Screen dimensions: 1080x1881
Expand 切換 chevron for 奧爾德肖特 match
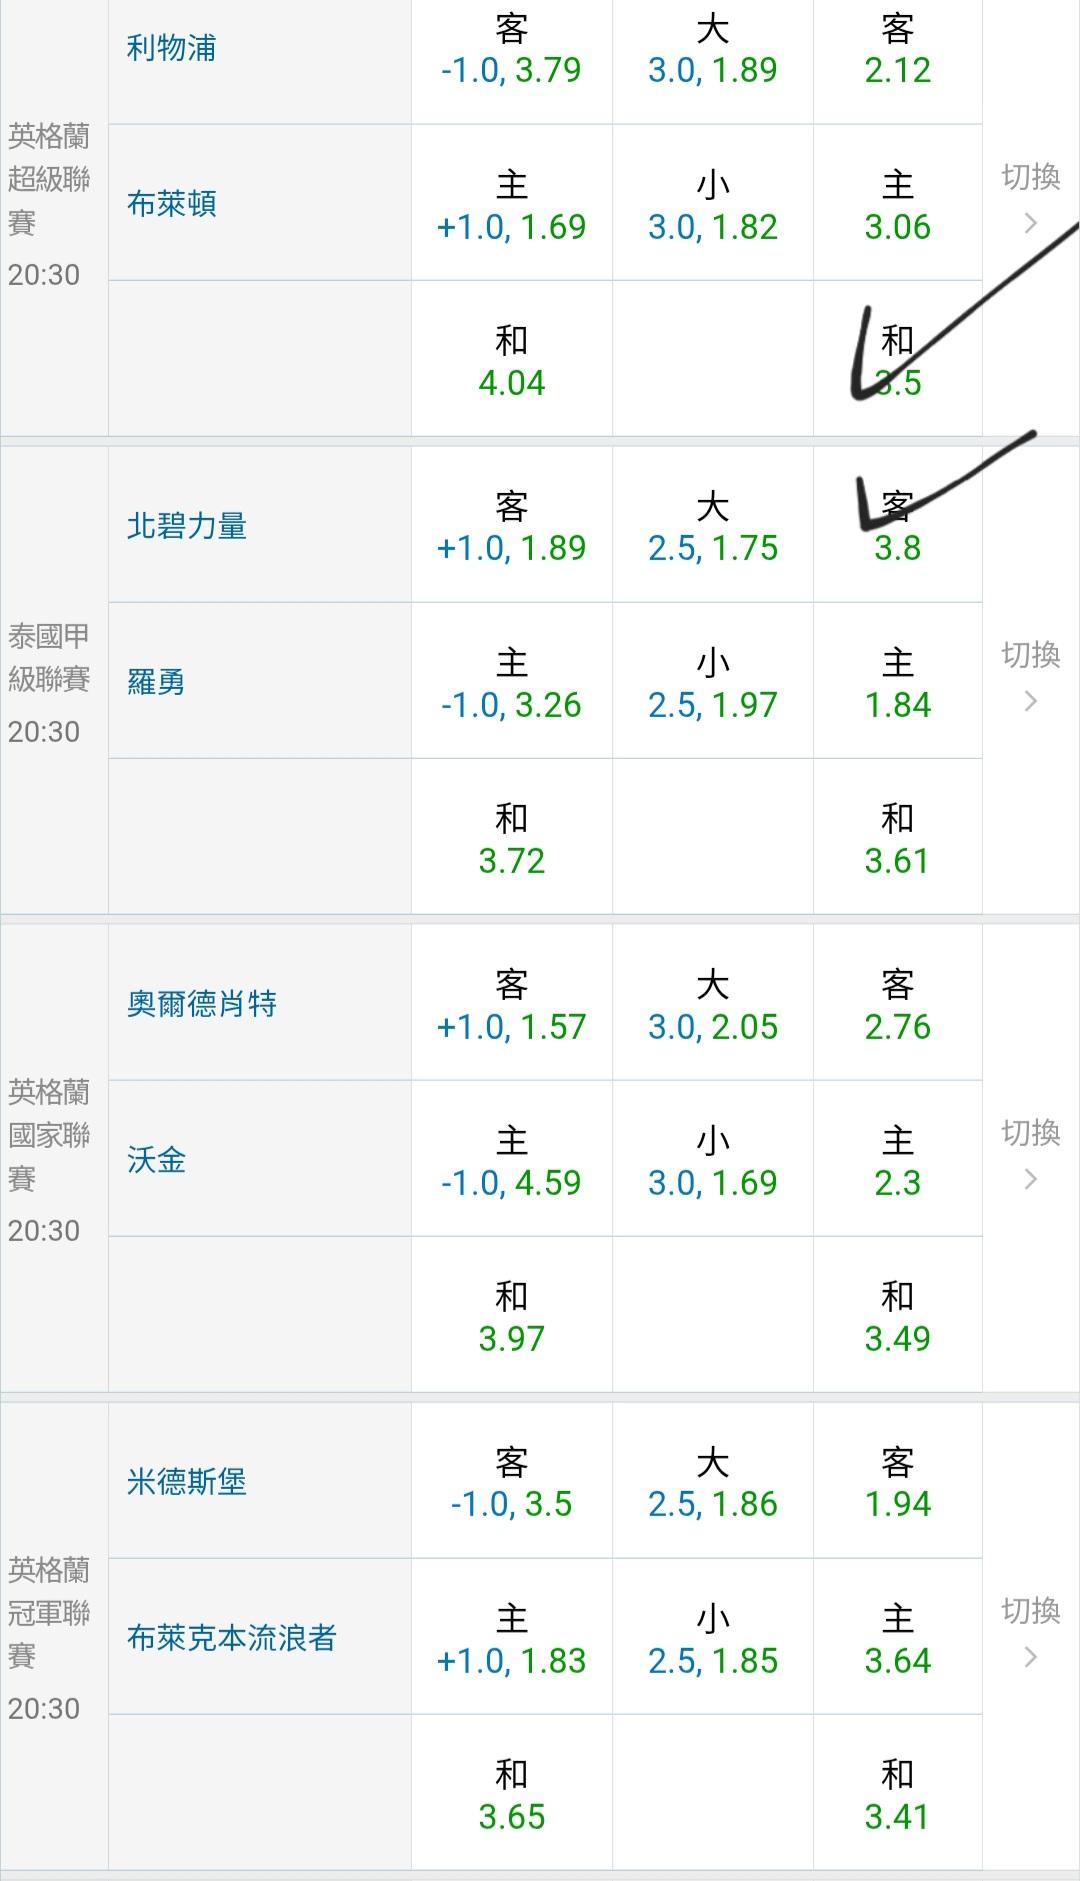click(x=1031, y=1156)
